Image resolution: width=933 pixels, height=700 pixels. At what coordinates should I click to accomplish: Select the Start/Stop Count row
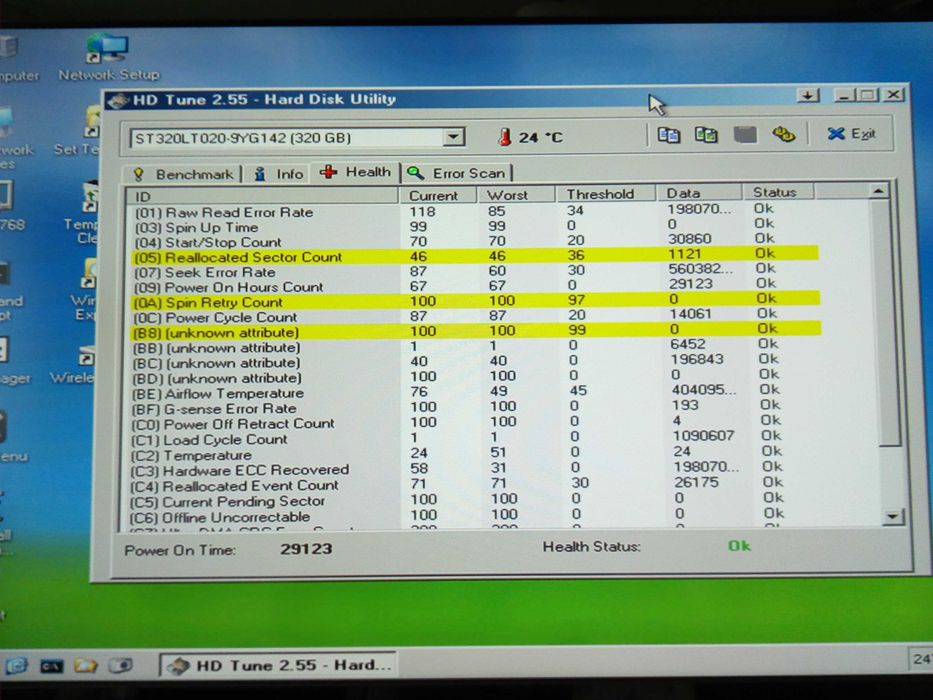point(474,242)
